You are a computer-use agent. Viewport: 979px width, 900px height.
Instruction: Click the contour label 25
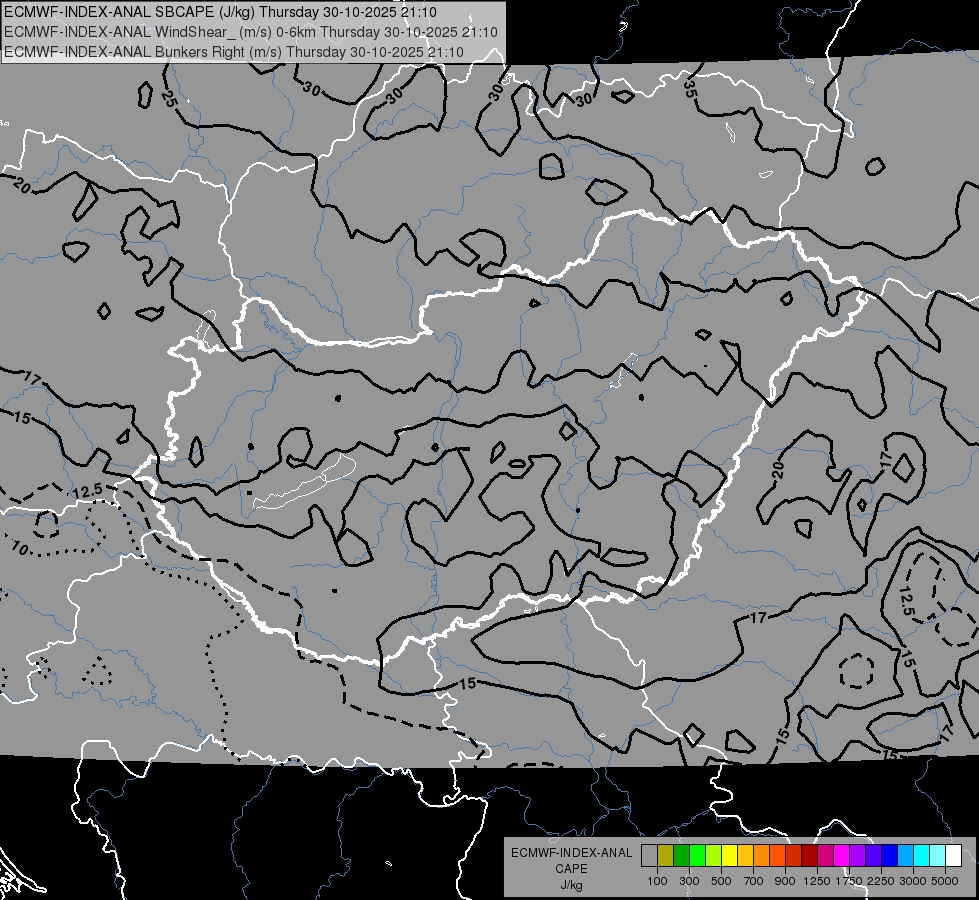point(169,98)
